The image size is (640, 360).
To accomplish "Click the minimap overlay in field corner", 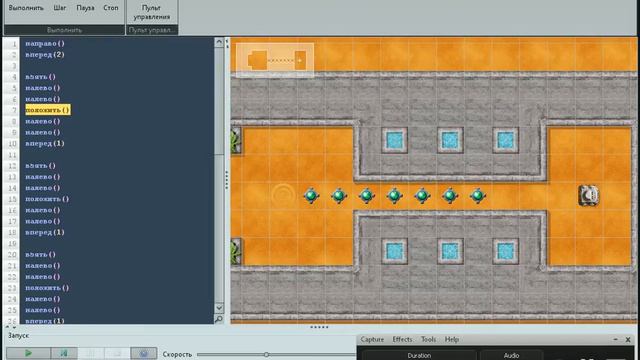I will [x=275, y=60].
